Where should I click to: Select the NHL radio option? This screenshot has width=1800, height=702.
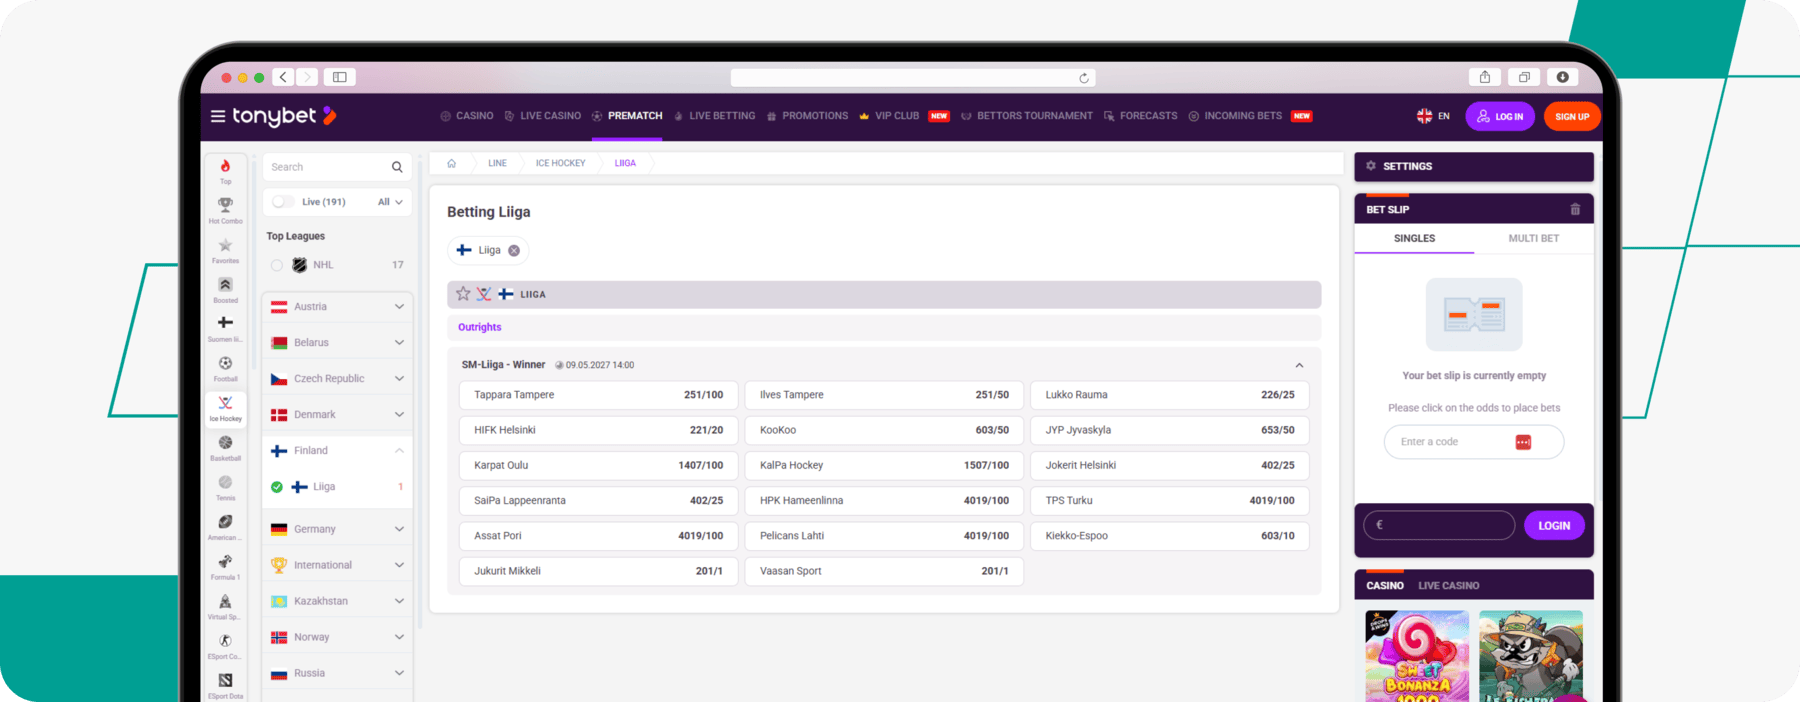tap(277, 265)
